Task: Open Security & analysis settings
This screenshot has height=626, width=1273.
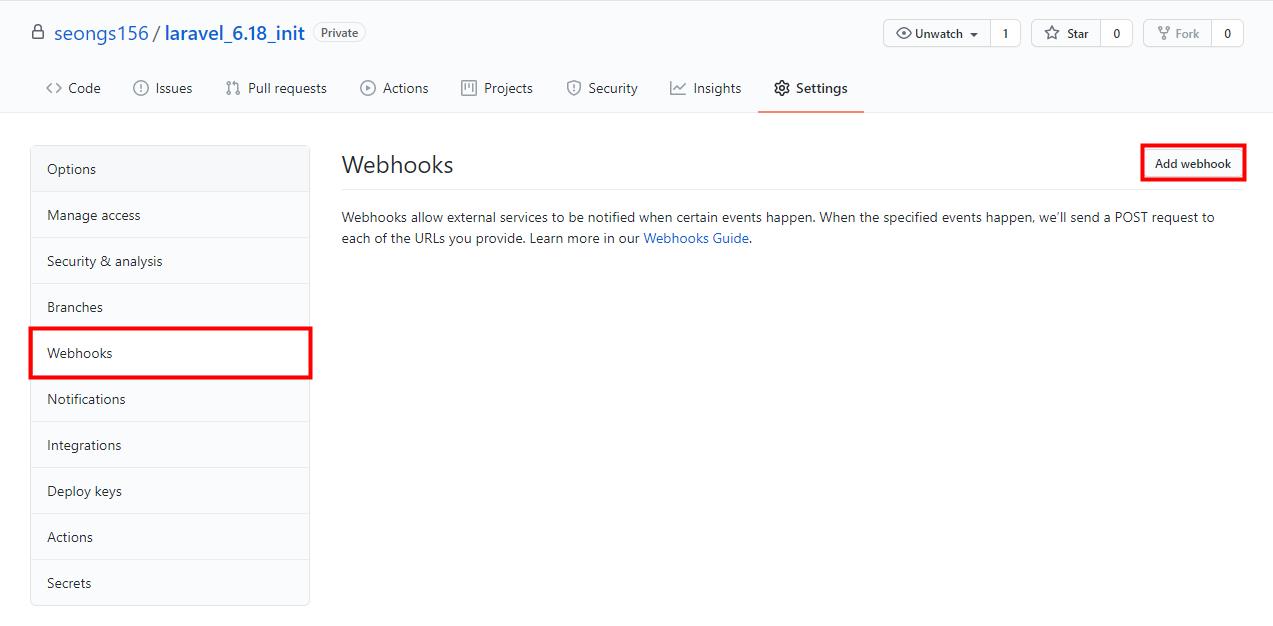Action: [x=170, y=261]
